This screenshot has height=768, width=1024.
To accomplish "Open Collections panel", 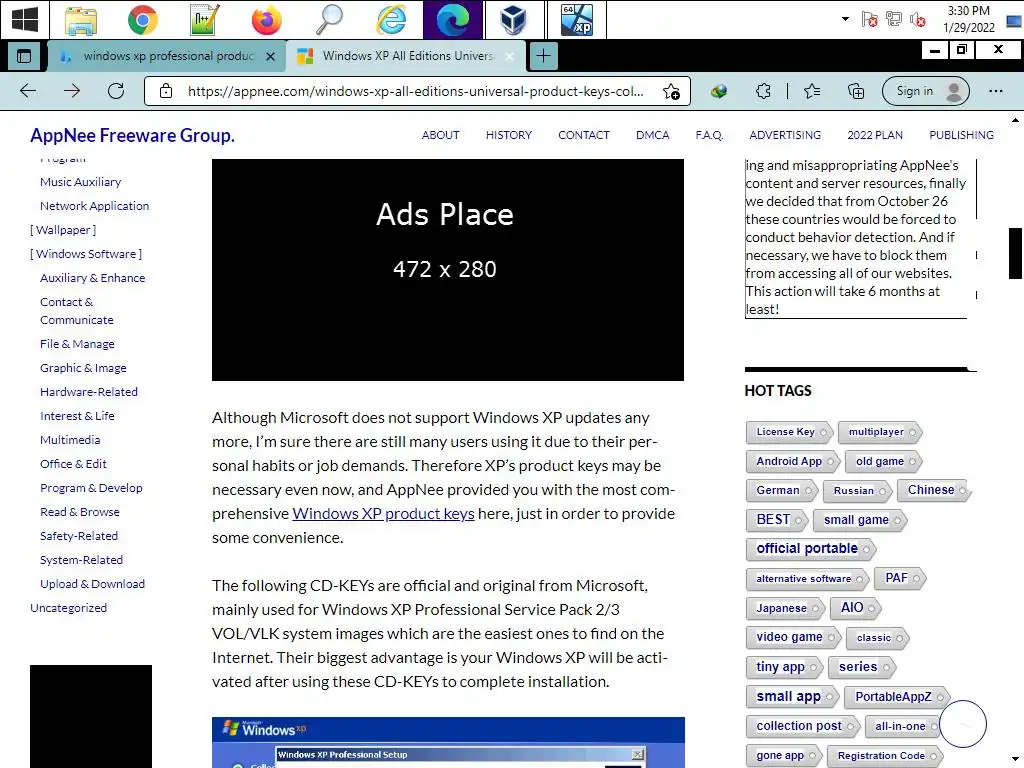I will pyautogui.click(x=856, y=91).
